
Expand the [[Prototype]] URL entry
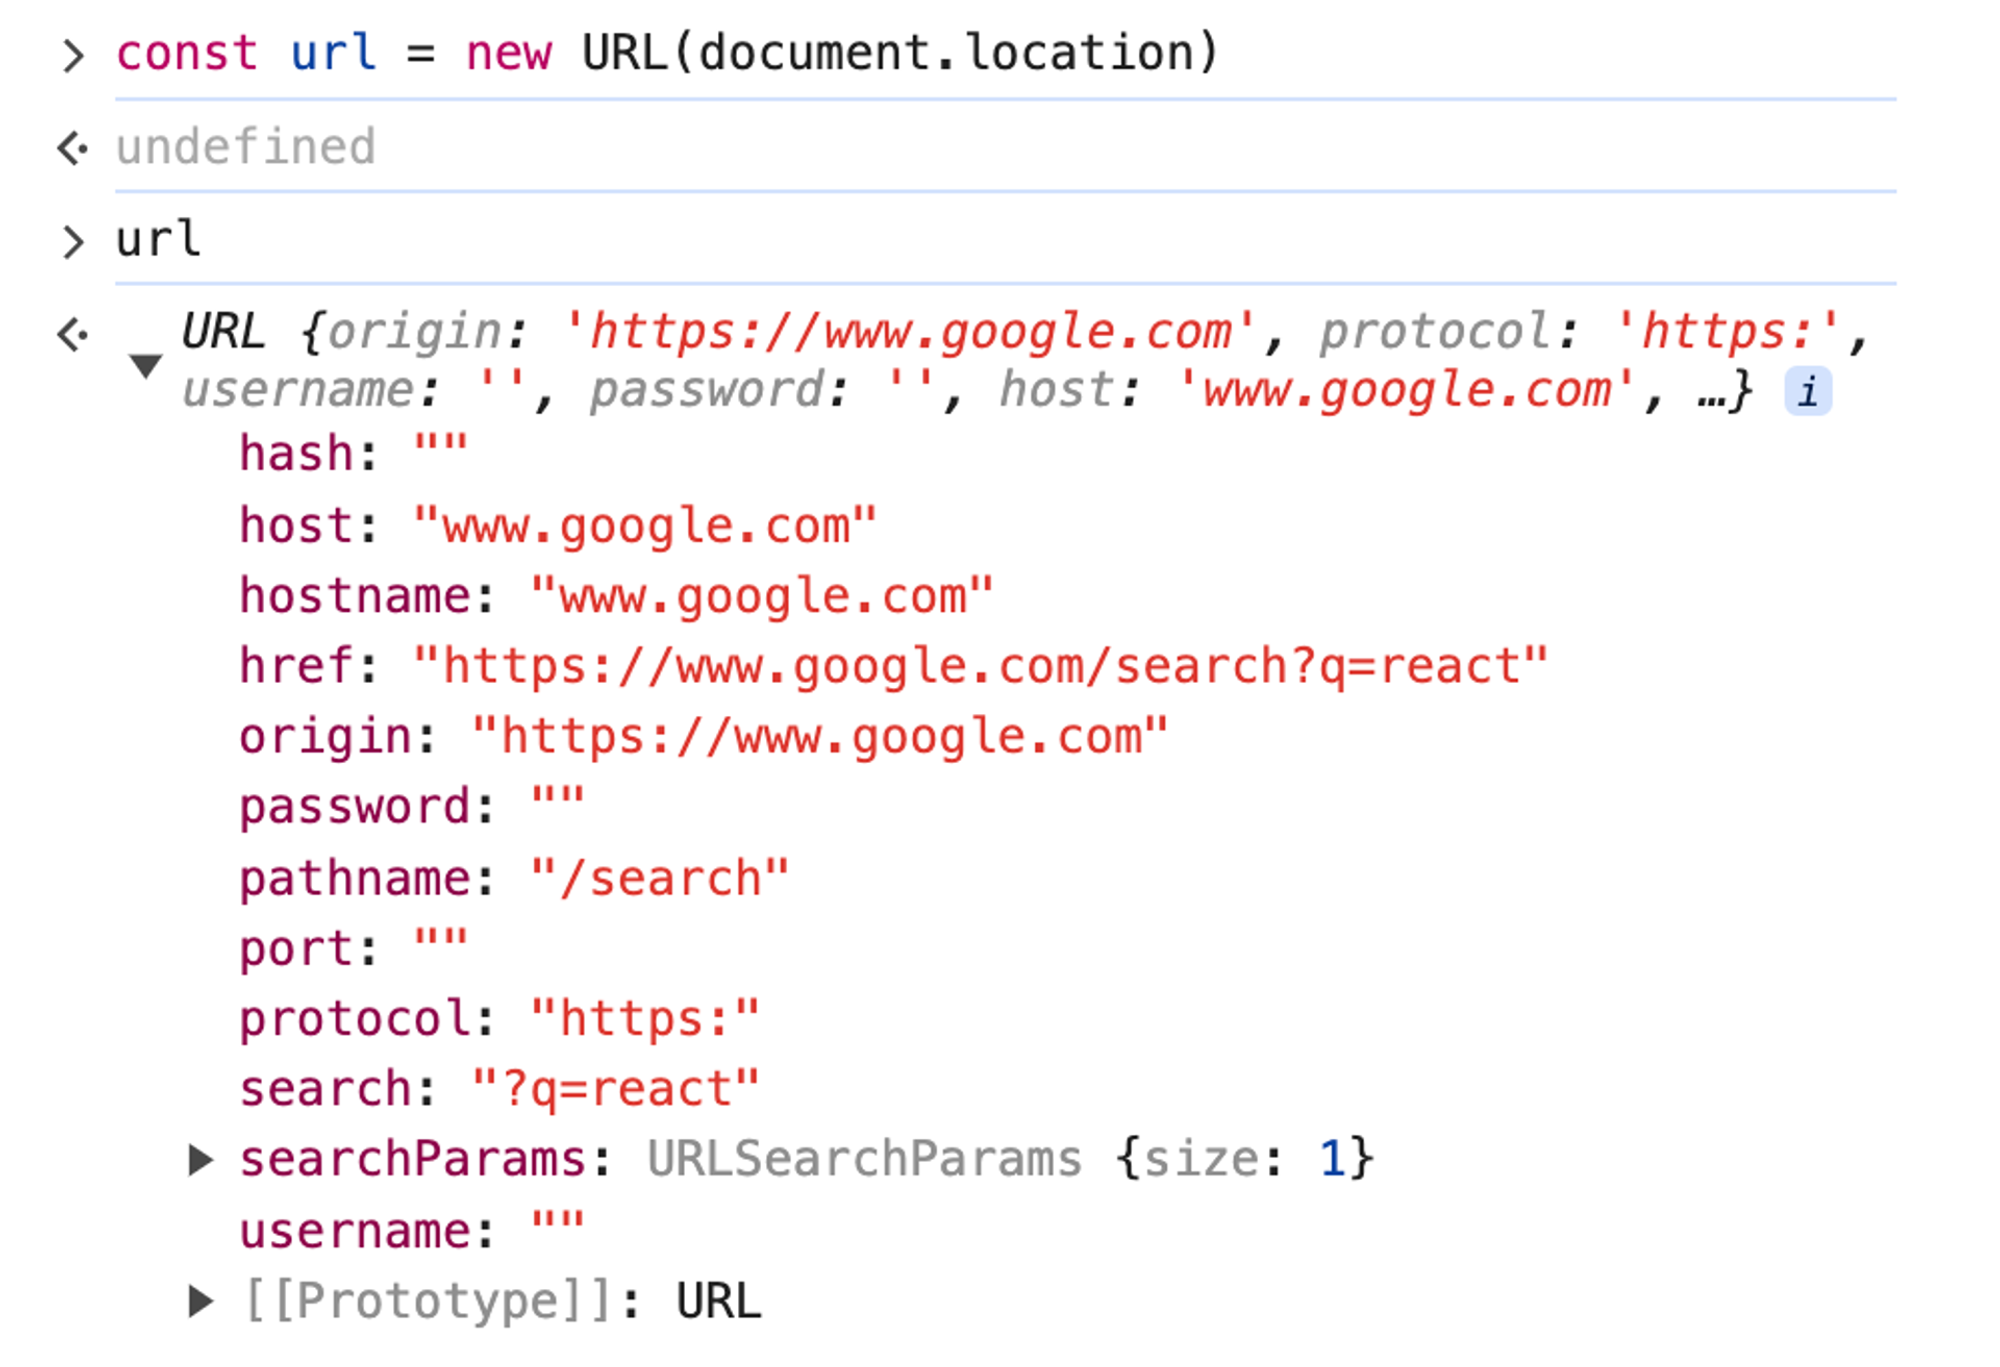pos(201,1301)
